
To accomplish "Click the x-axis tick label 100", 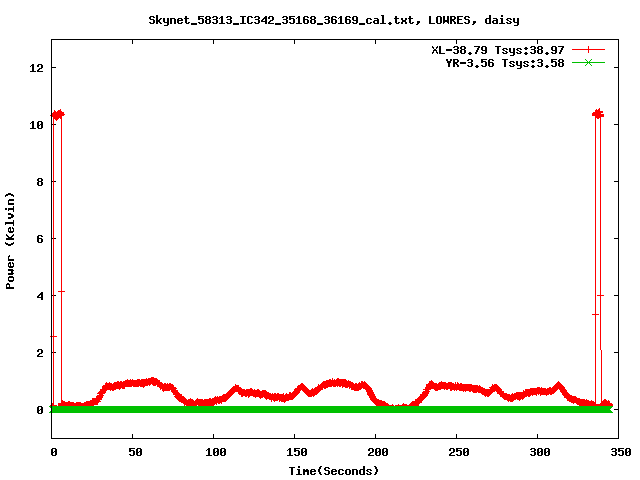I will [216, 452].
